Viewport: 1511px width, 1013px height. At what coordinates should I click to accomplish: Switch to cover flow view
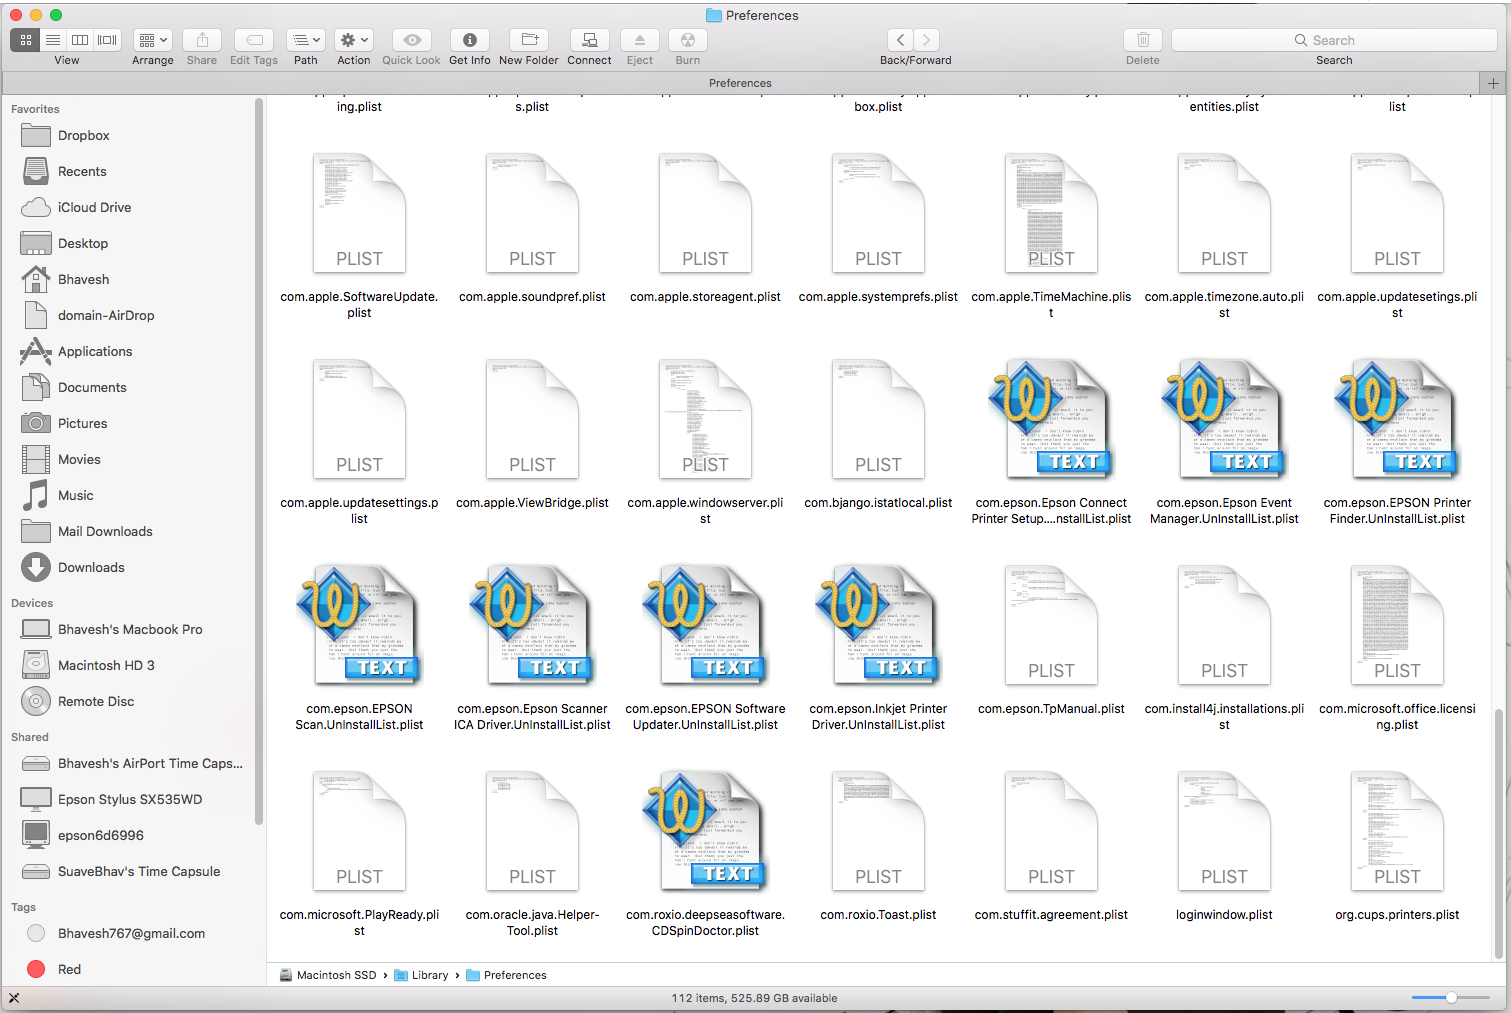(107, 40)
